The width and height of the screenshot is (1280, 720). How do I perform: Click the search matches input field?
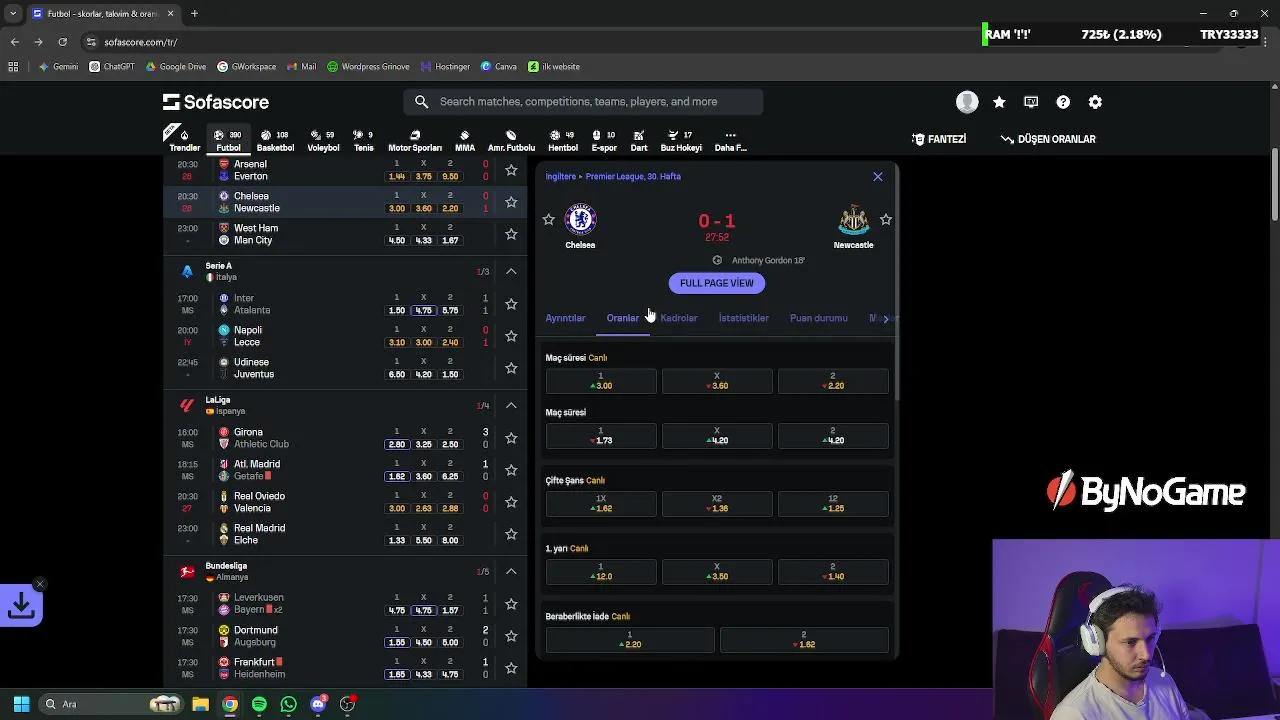point(584,102)
